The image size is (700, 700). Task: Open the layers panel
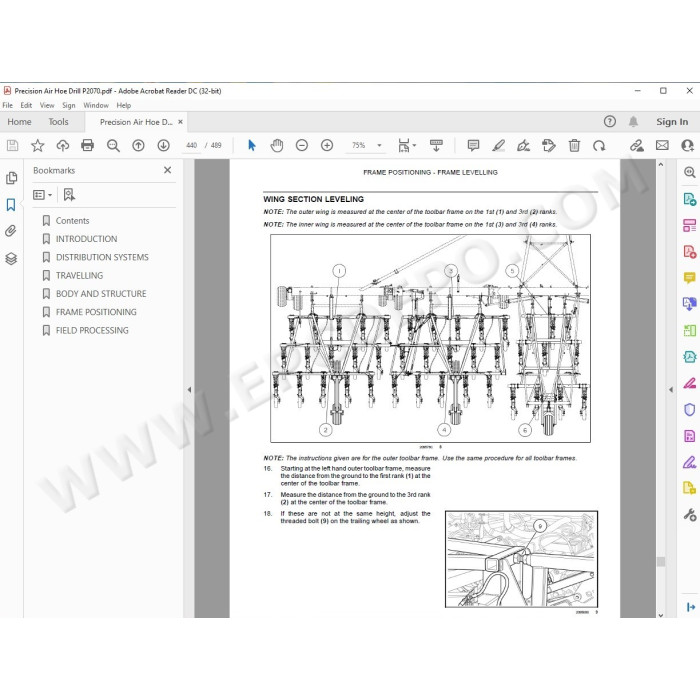pyautogui.click(x=11, y=258)
